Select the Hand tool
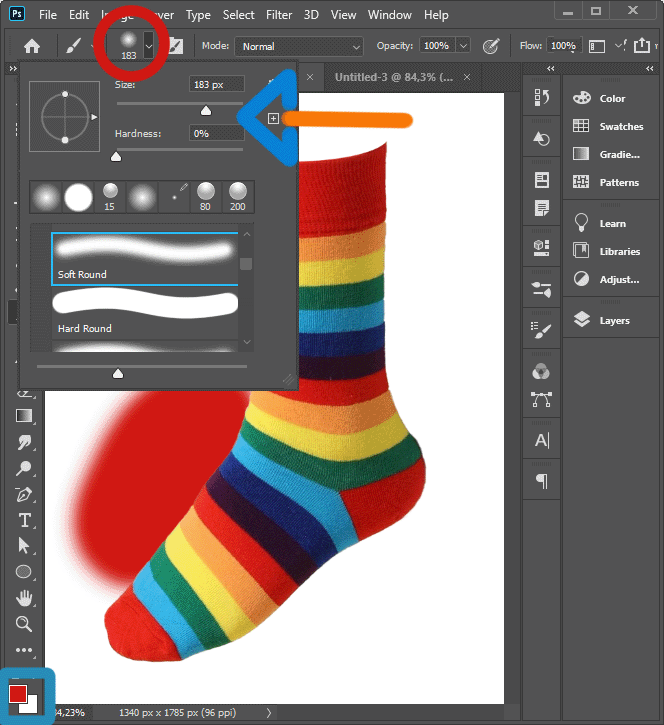664x725 pixels. coord(24,598)
